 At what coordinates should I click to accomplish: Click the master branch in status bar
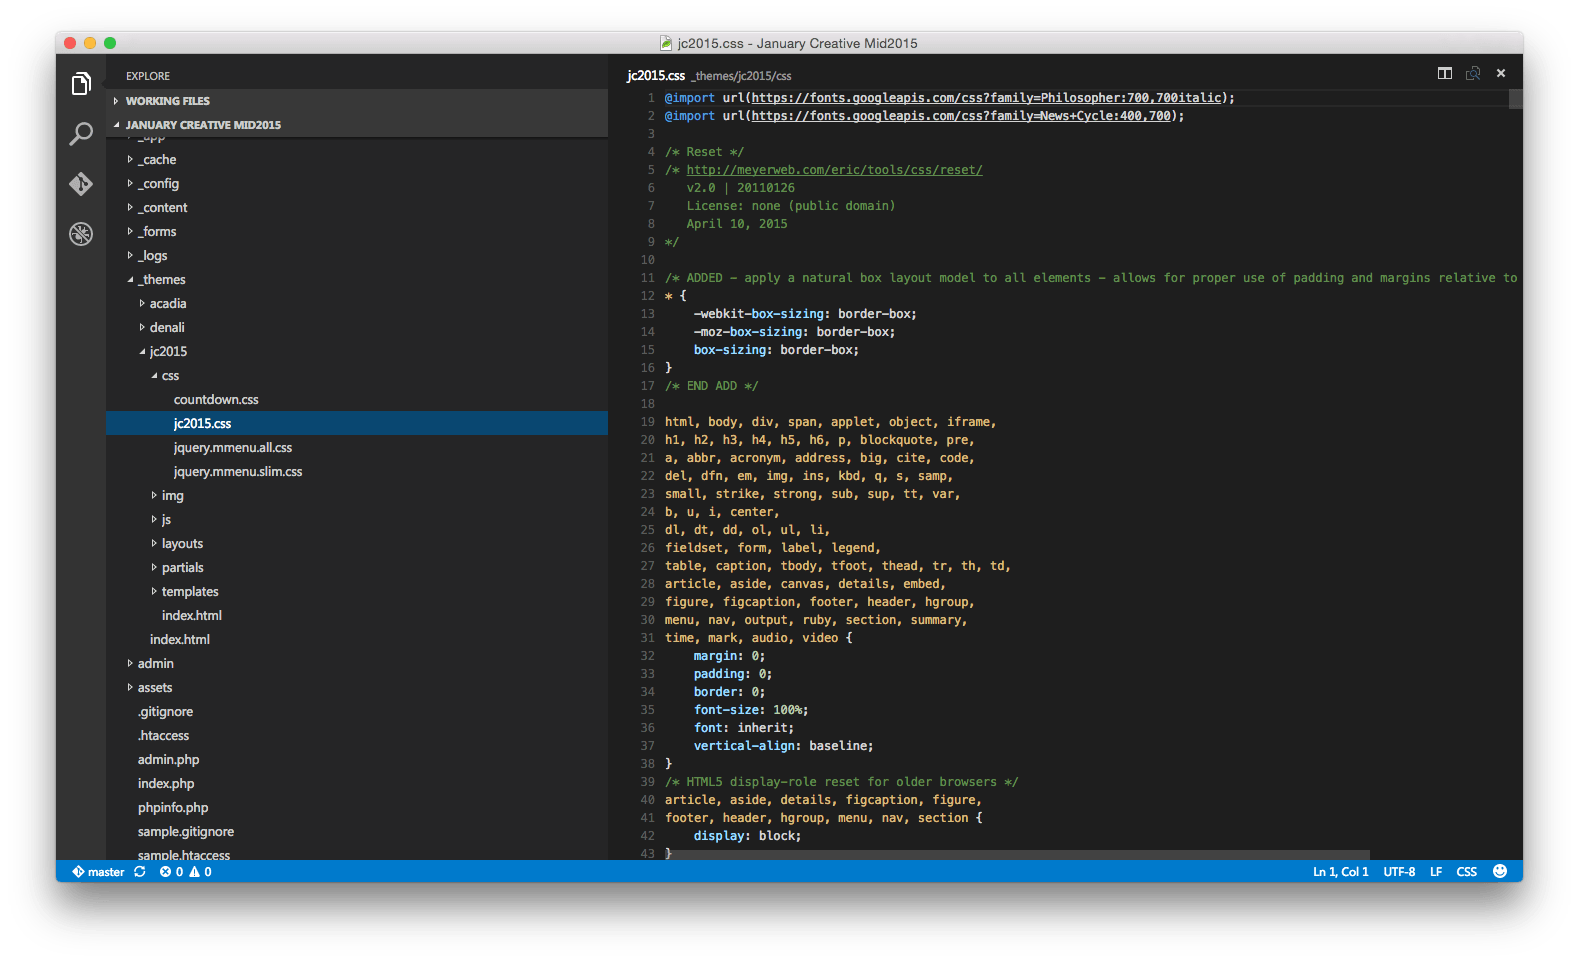point(99,872)
